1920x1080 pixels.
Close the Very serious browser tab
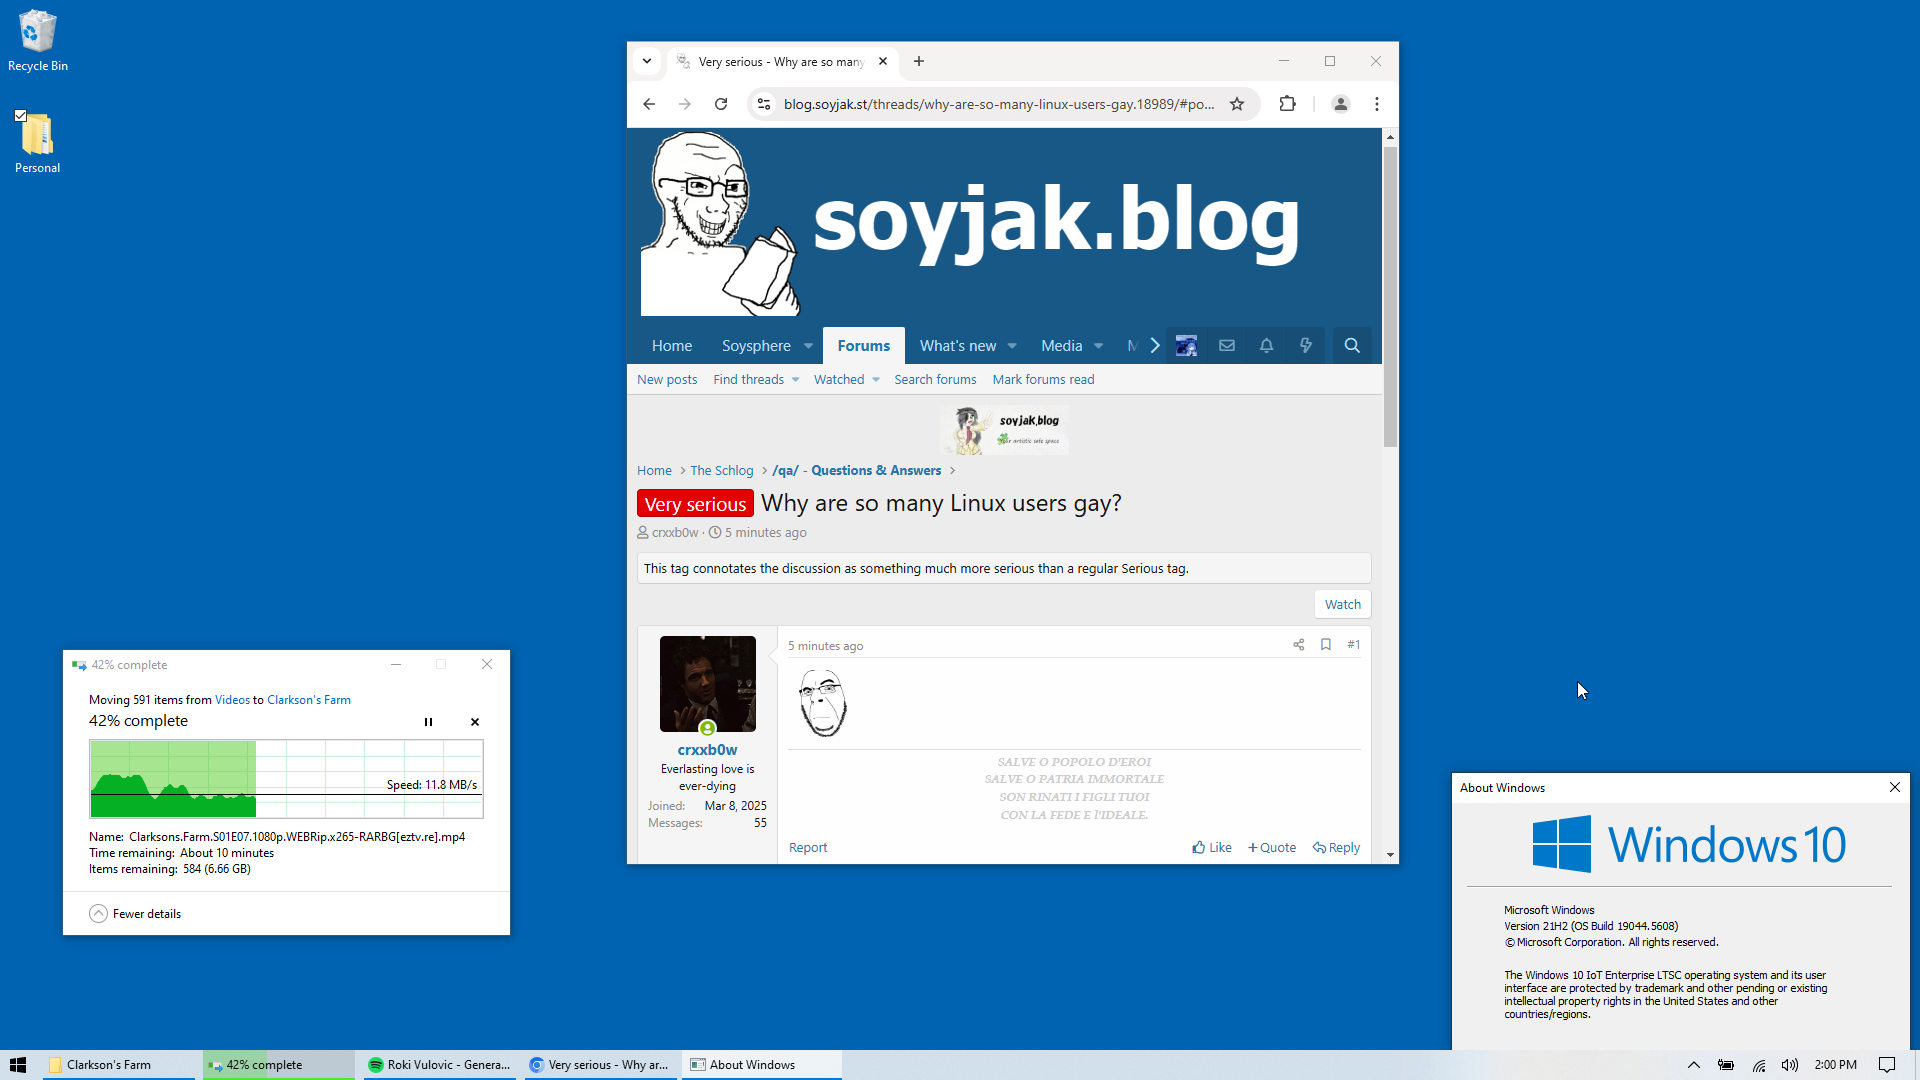[883, 61]
